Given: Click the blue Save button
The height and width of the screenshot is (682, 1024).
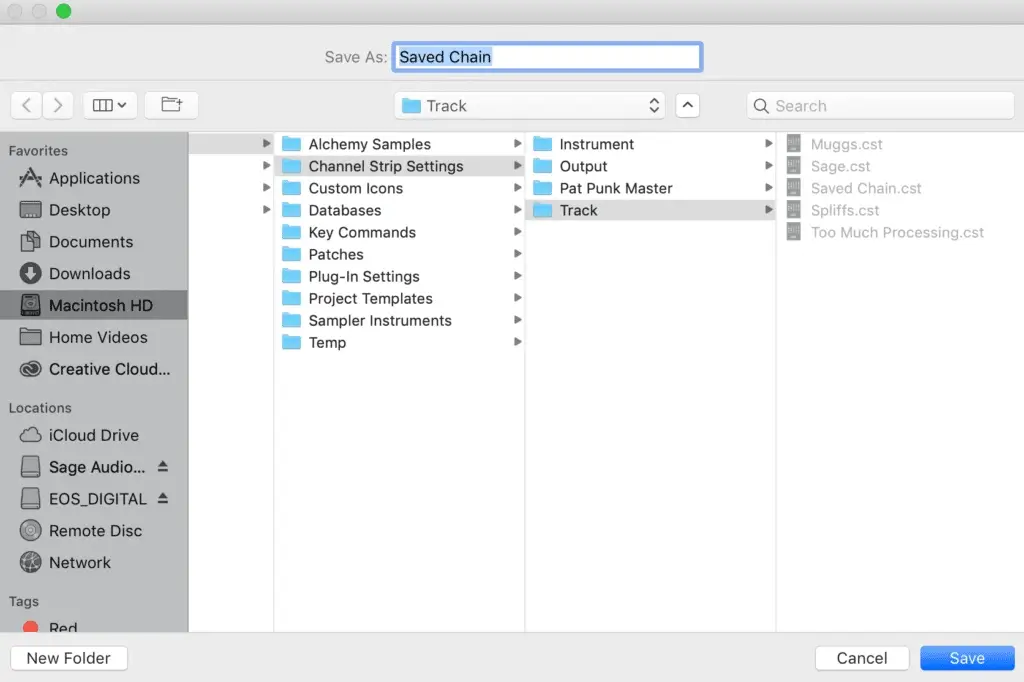Looking at the screenshot, I should (967, 658).
